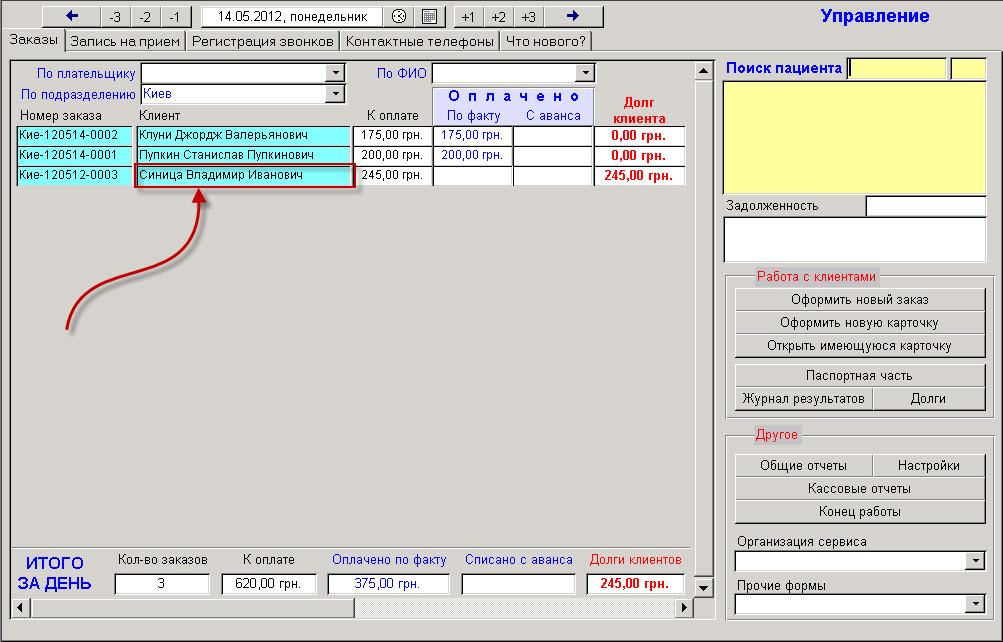Click the Долги клиентов total field

(x=635, y=584)
